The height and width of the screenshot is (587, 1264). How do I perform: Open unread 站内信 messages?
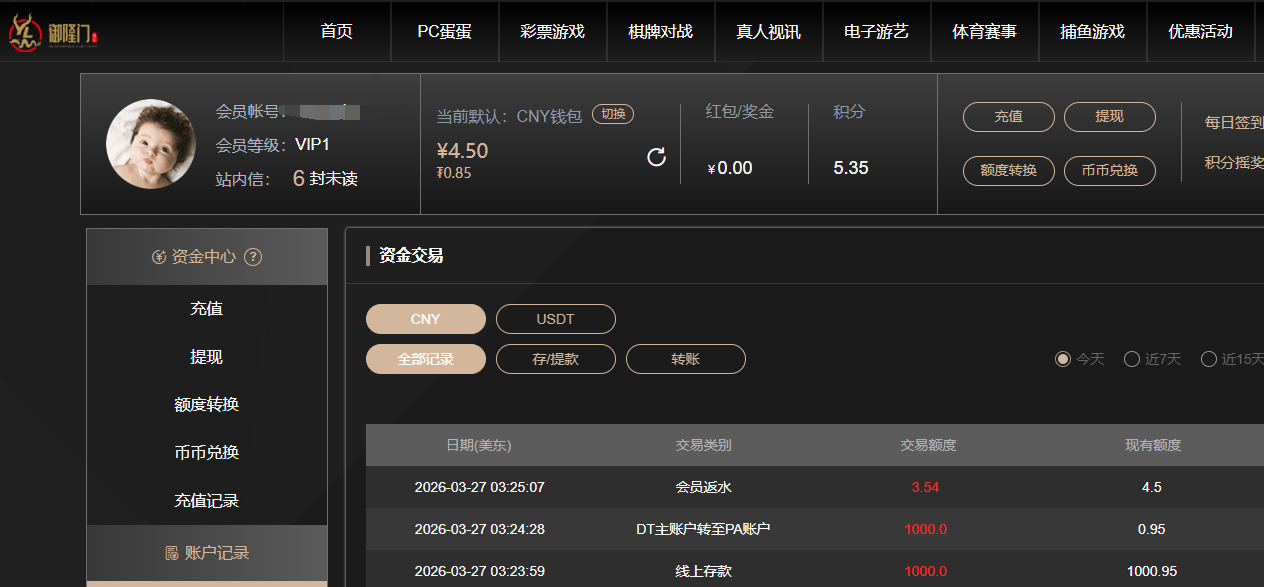click(x=324, y=179)
